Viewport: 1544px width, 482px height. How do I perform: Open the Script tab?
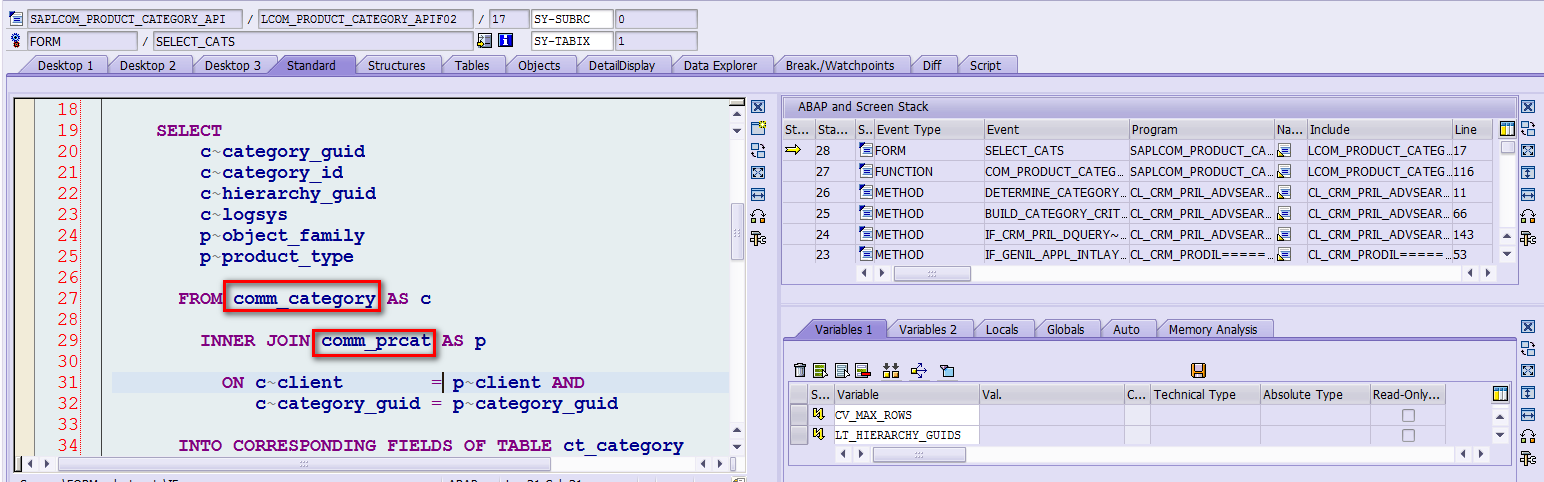985,65
